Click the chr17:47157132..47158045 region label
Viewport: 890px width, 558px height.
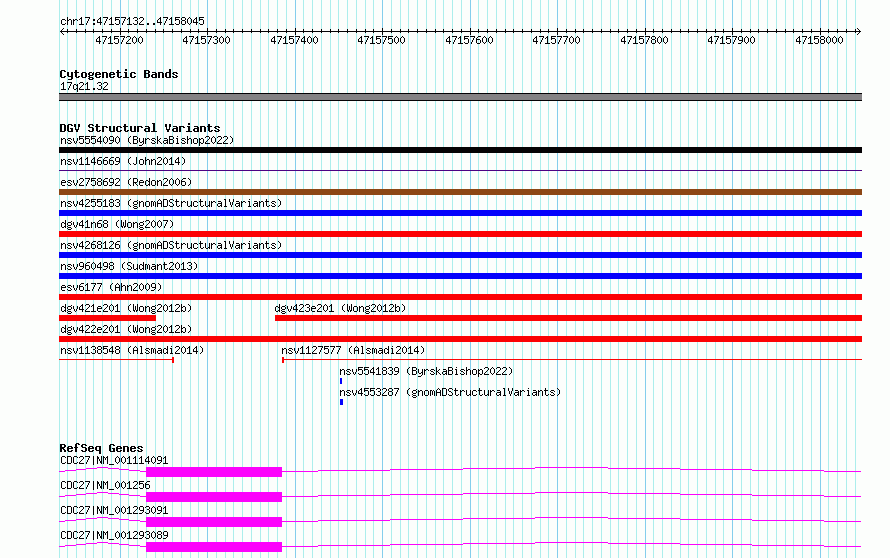click(132, 22)
